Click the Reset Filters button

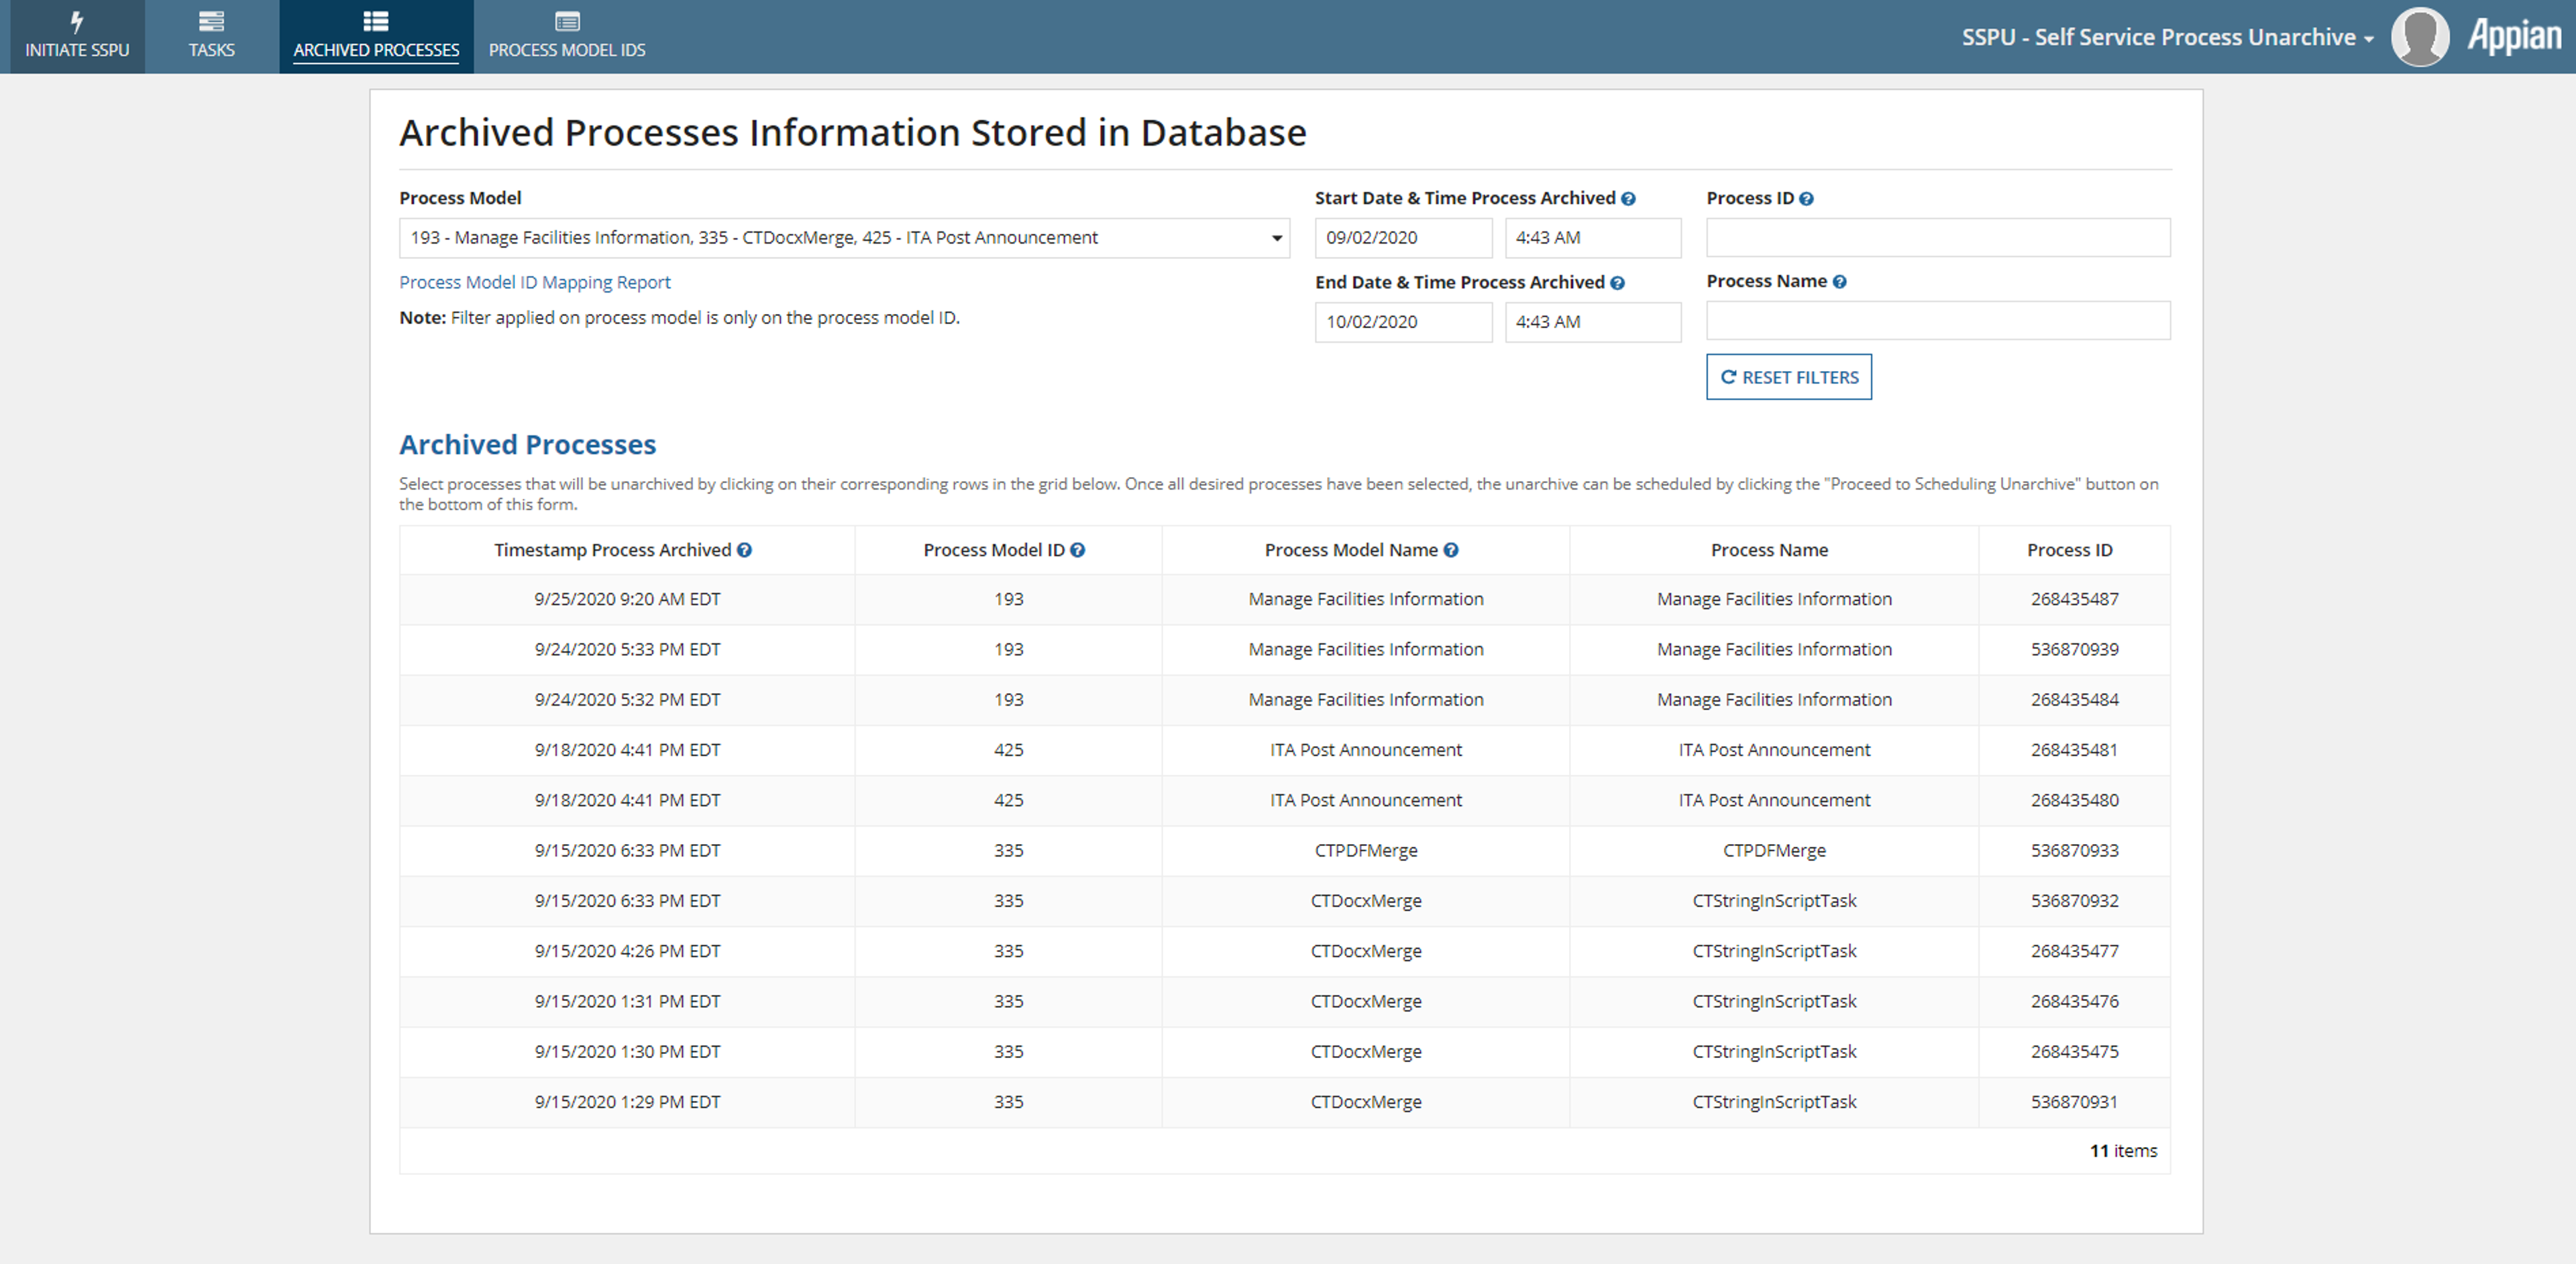click(1789, 377)
